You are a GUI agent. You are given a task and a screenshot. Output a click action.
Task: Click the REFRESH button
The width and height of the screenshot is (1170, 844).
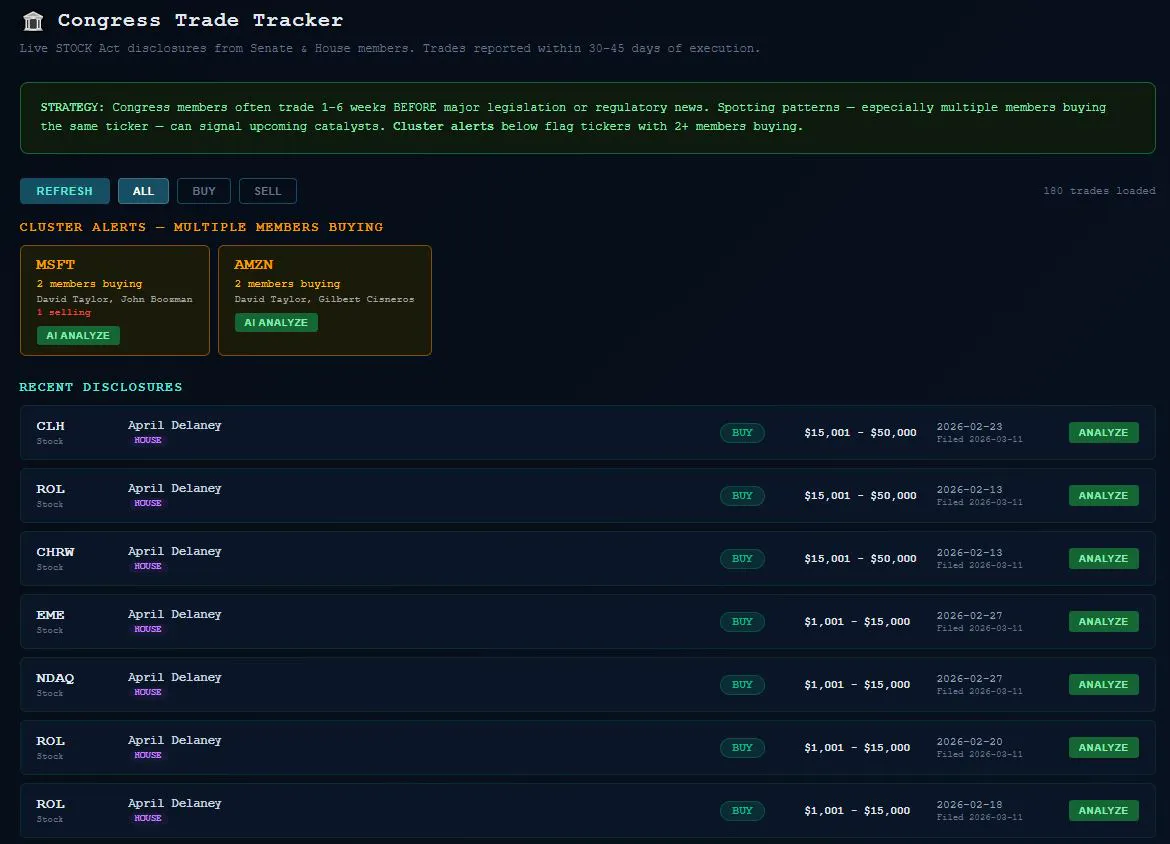(x=65, y=191)
